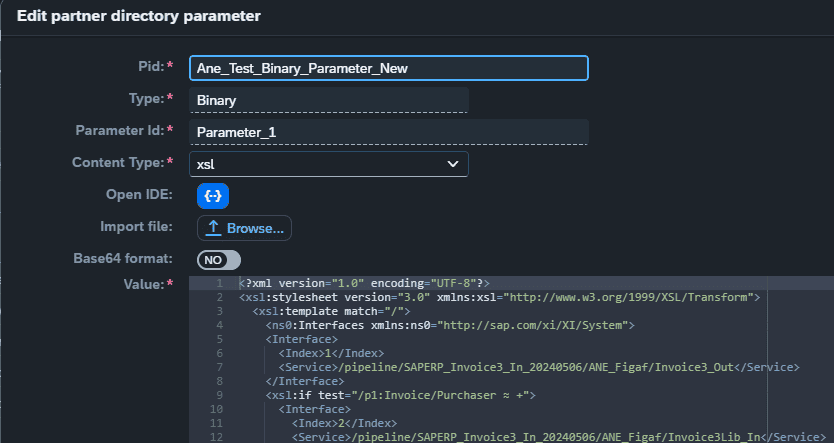
Task: Click the ns0:Interfaces namespace line
Action: (x=450, y=325)
